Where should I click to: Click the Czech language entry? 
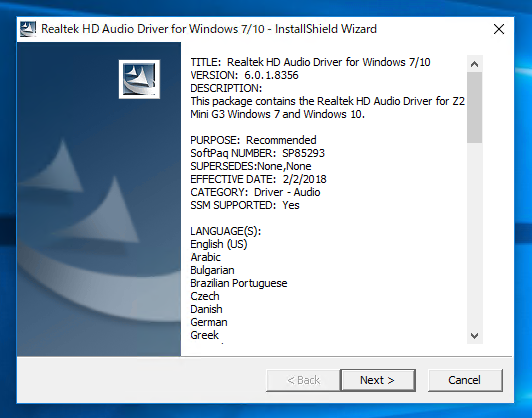click(x=205, y=296)
